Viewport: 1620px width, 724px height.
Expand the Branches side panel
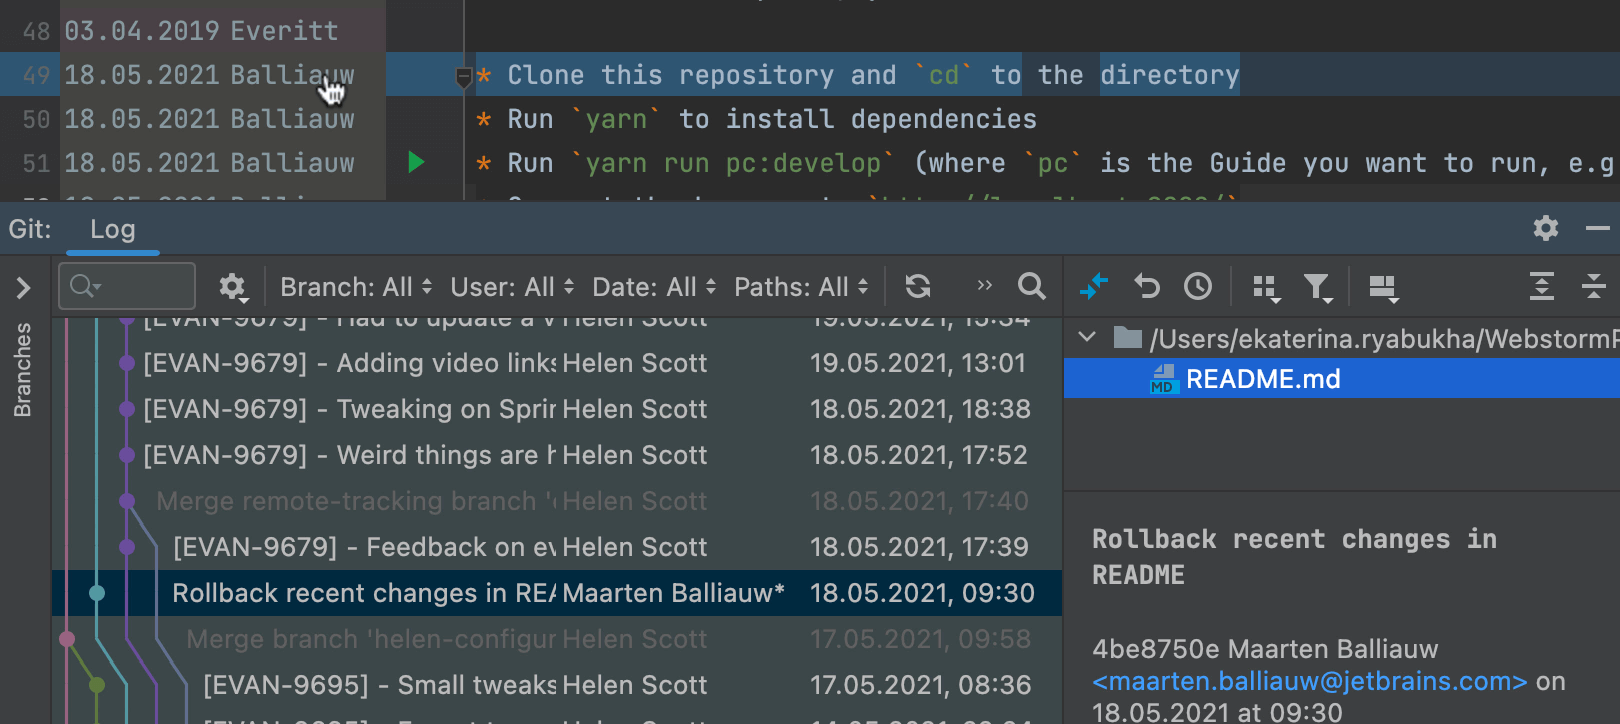(23, 288)
